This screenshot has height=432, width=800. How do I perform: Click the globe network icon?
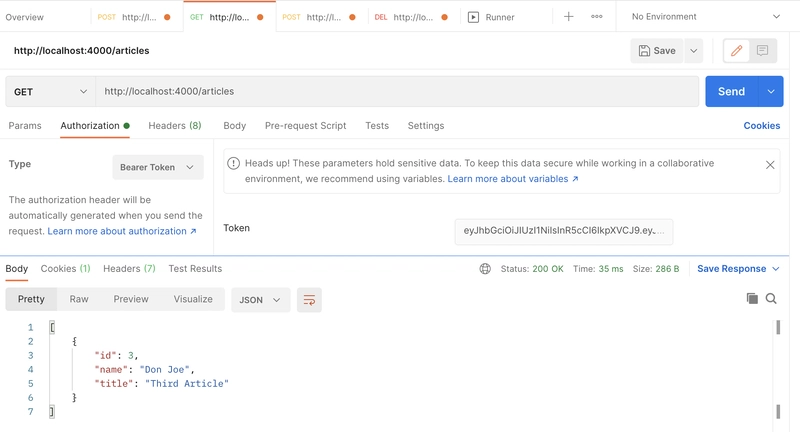click(x=485, y=269)
